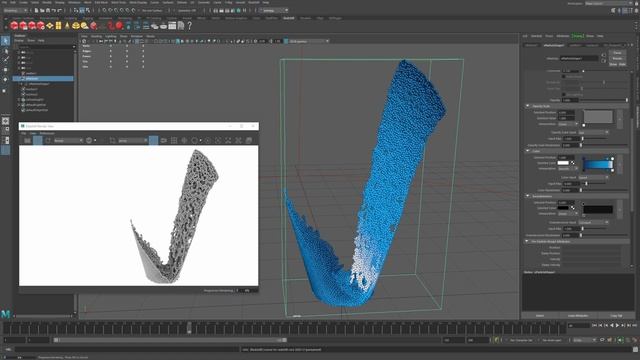Choose the Lasso select tool in toolbox
This screenshot has height=360, width=640.
pos(5,51)
